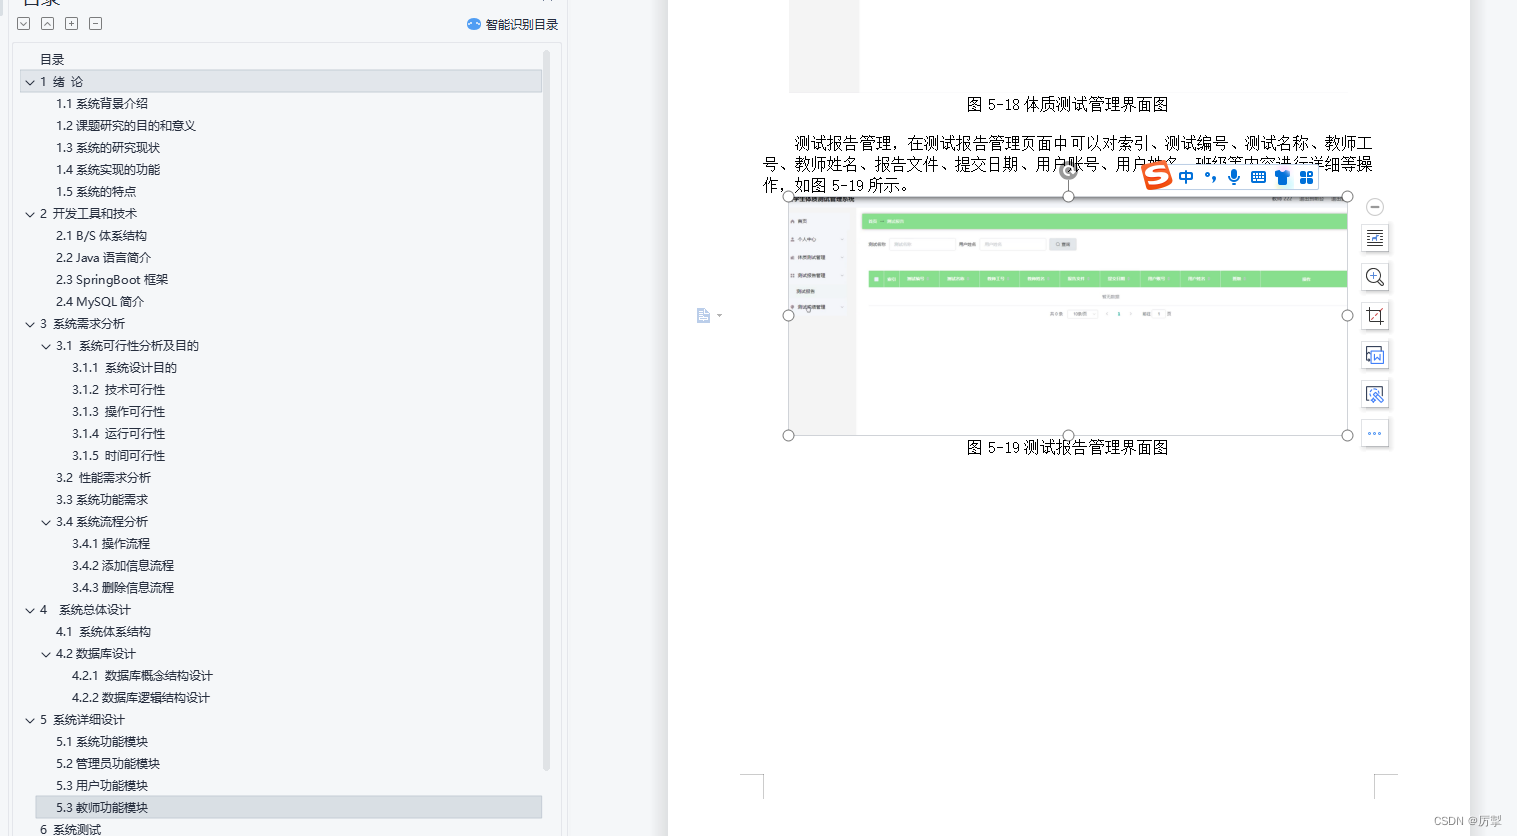Click 智能识别目录 smart outline button
Screen dimensions: 1517x836
512,24
